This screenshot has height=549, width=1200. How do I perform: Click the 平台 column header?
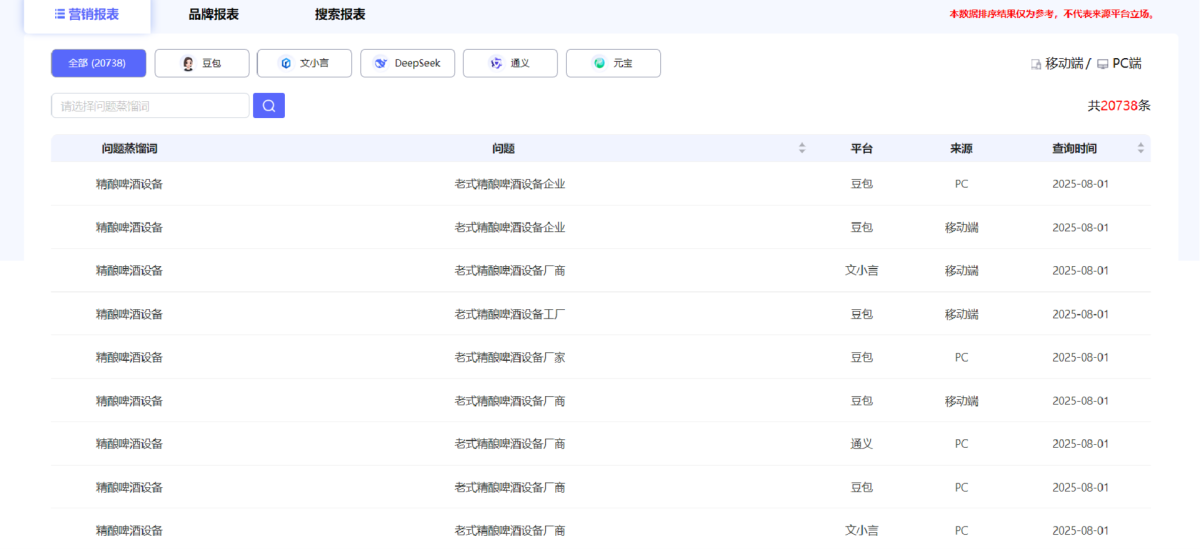pos(861,148)
